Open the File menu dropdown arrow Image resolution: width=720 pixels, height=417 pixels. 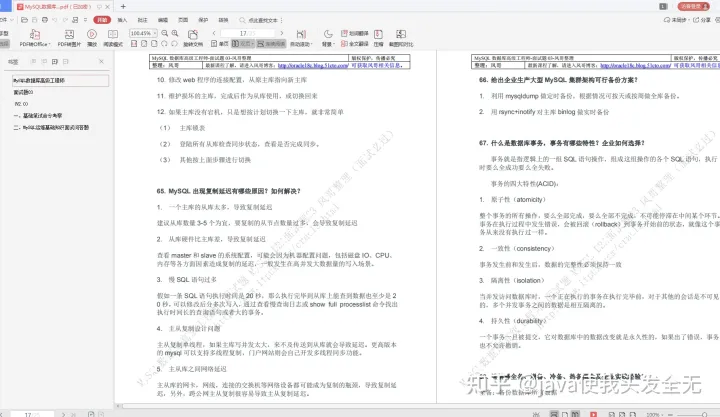point(11,20)
